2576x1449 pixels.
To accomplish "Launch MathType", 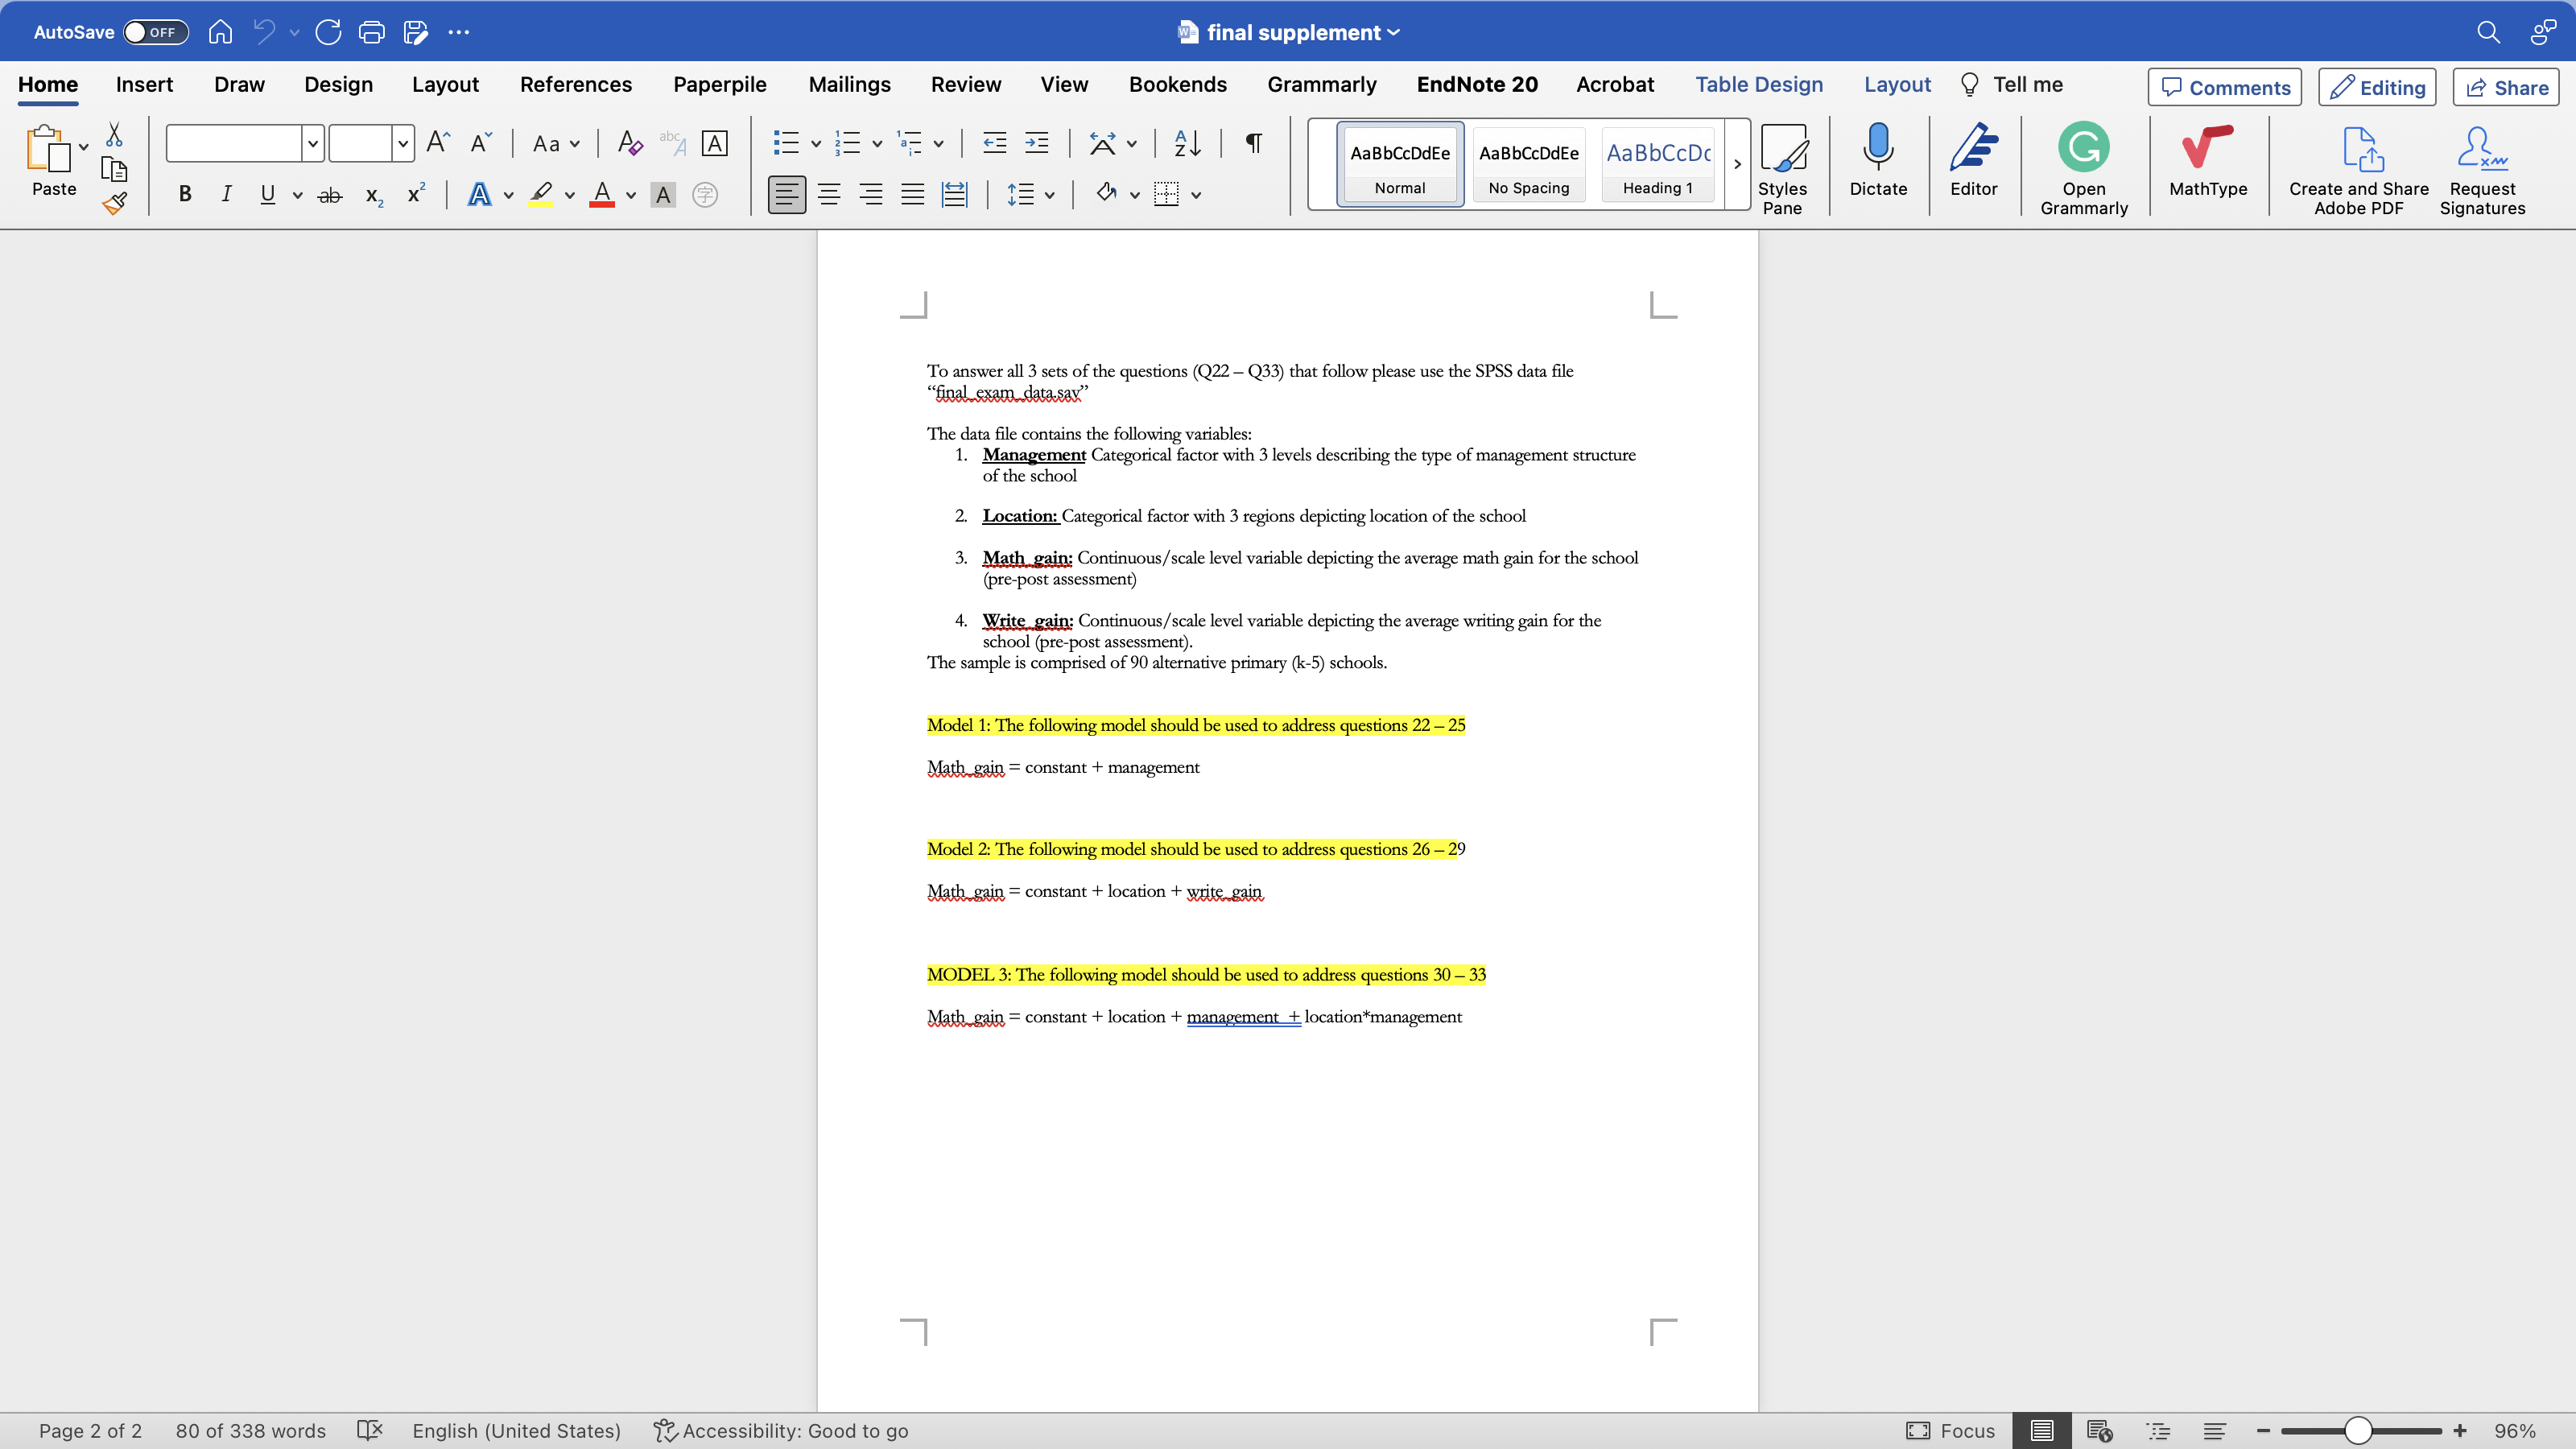I will (2208, 160).
